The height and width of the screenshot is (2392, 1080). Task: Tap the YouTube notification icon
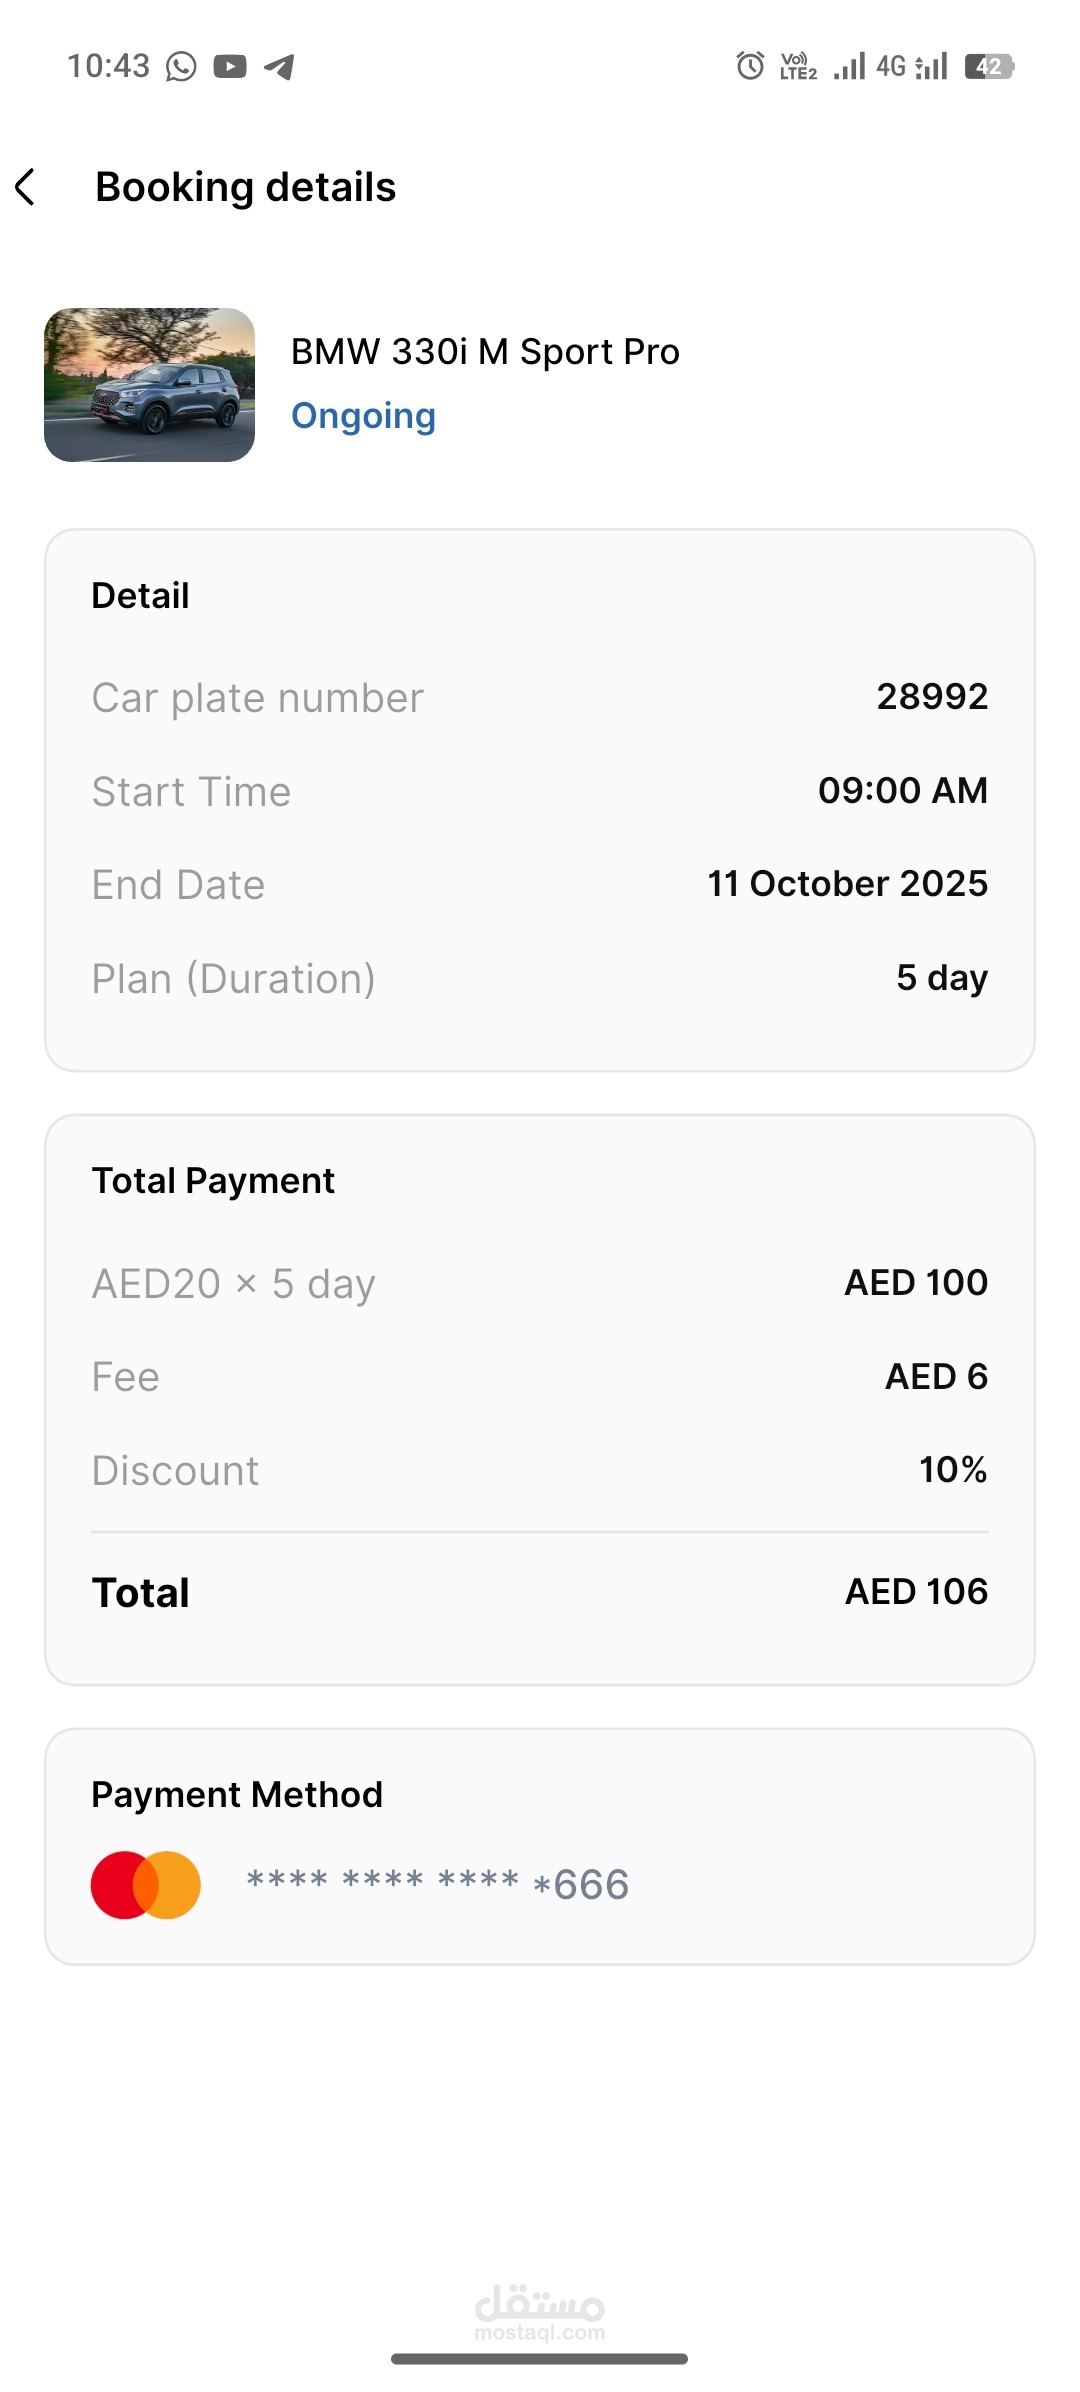tap(230, 67)
